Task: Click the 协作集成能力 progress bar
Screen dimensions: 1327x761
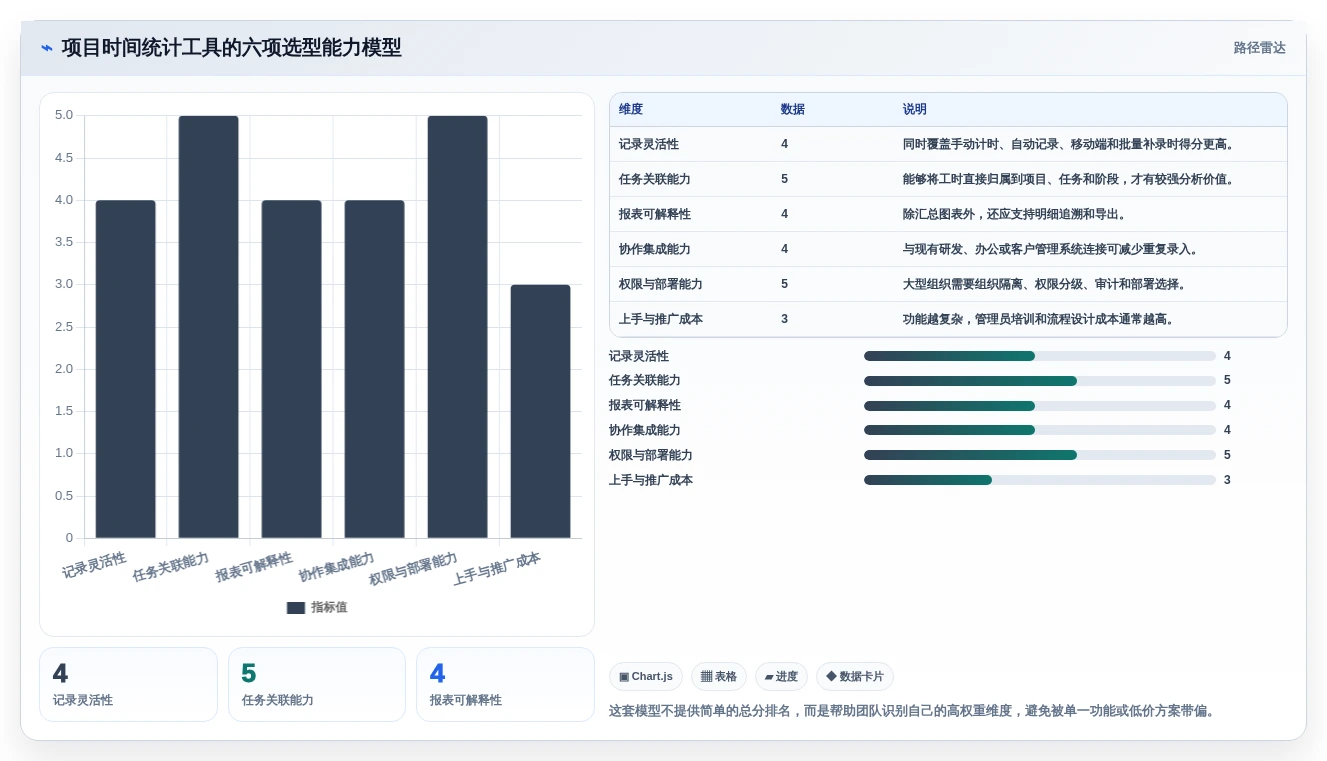Action: click(1040, 430)
